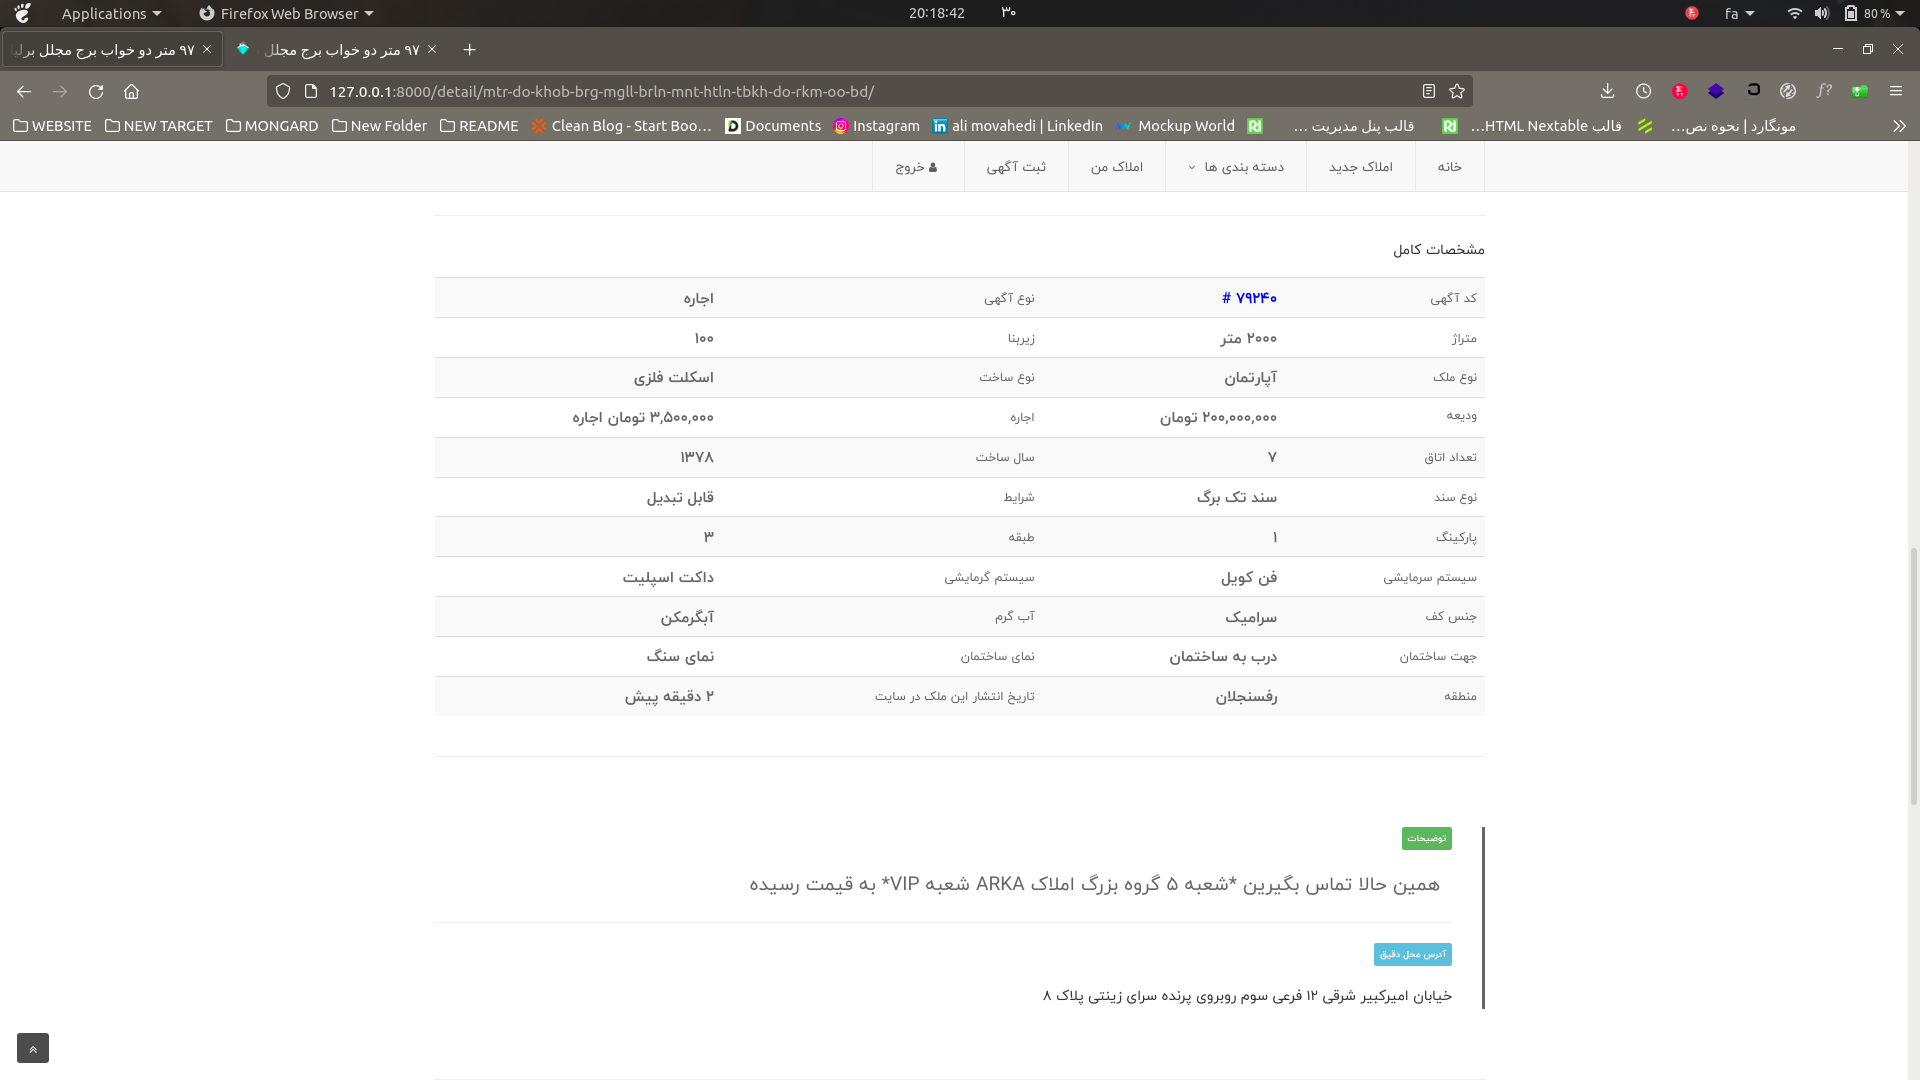Screen dimensions: 1920x1080
Task: Click the ۷۹۲۴۰ # ad code link
Action: pyautogui.click(x=1250, y=297)
